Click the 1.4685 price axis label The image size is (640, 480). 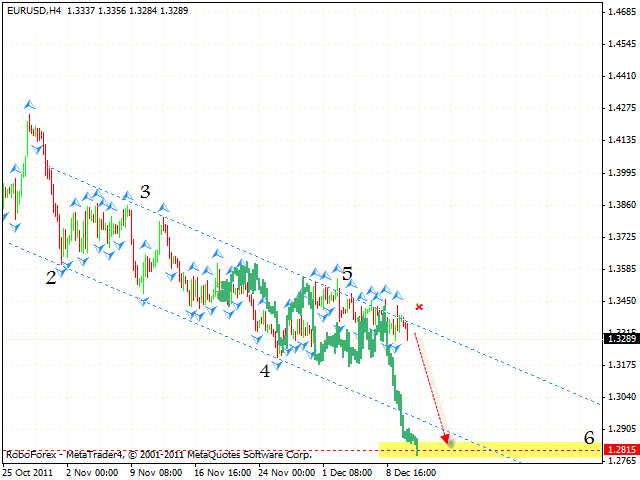tap(620, 12)
